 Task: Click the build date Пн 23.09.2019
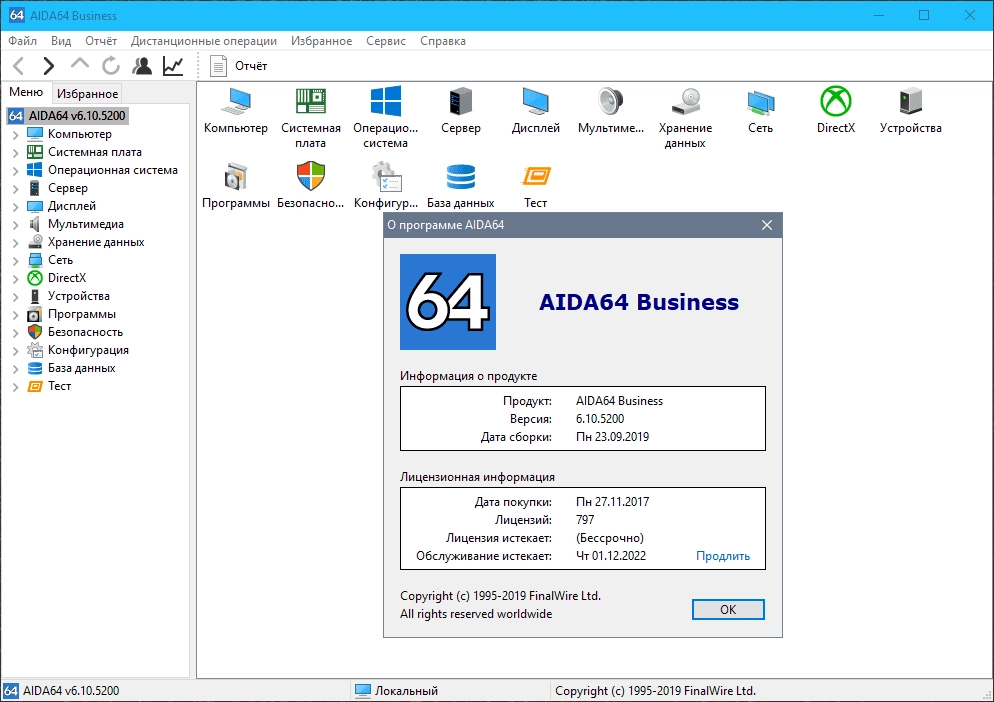612,436
